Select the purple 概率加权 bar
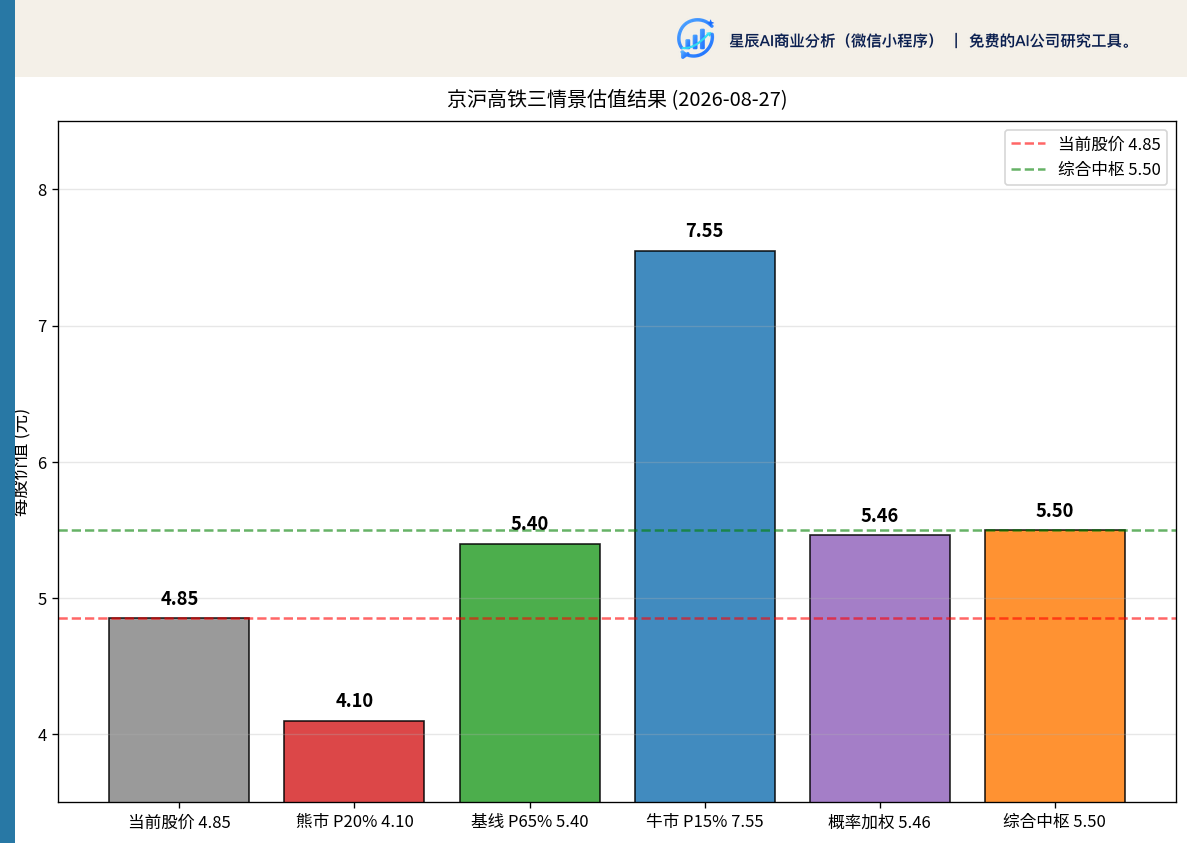 880,668
